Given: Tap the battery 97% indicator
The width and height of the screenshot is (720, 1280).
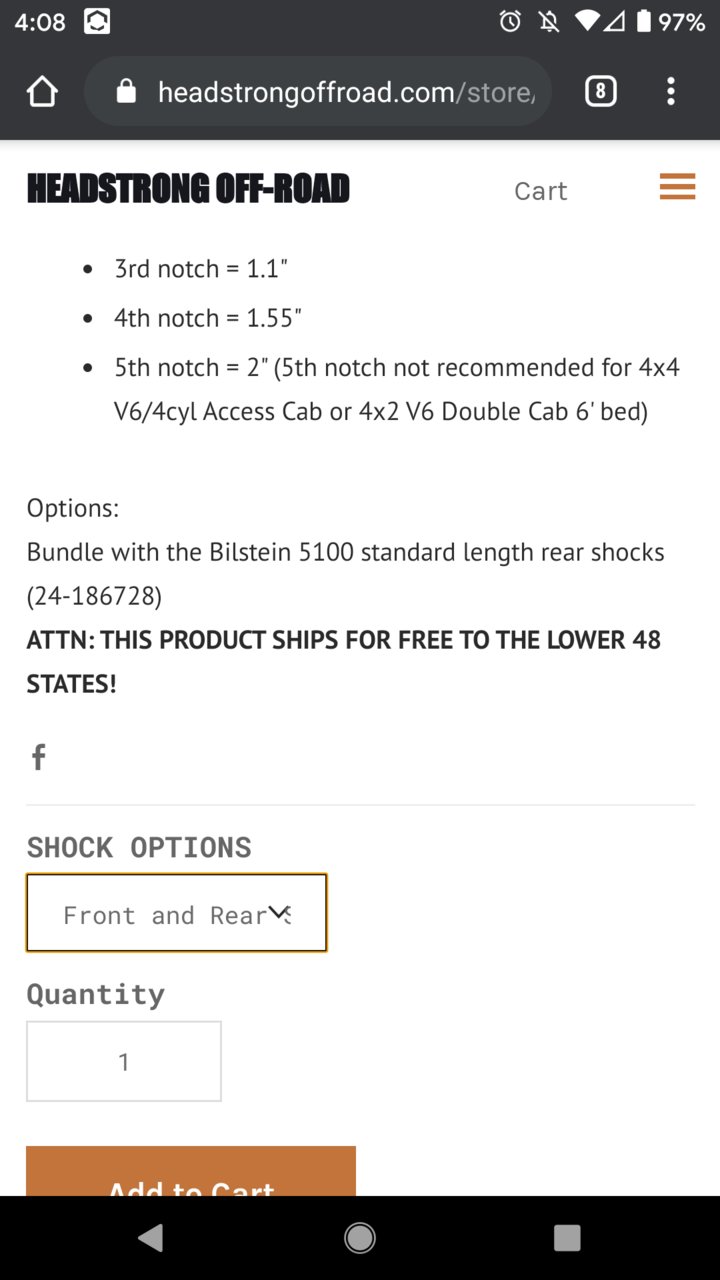Looking at the screenshot, I should pyautogui.click(x=671, y=21).
